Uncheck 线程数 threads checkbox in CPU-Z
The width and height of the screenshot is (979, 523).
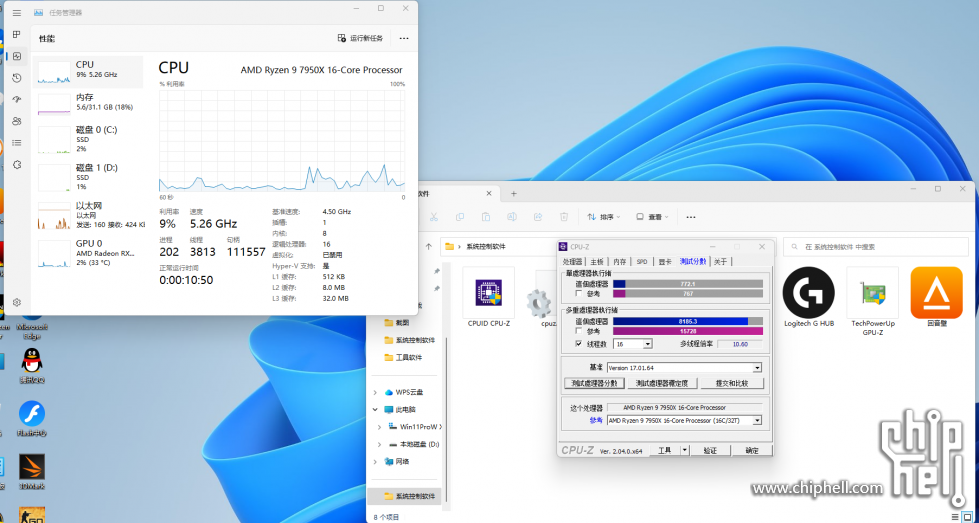pos(579,344)
